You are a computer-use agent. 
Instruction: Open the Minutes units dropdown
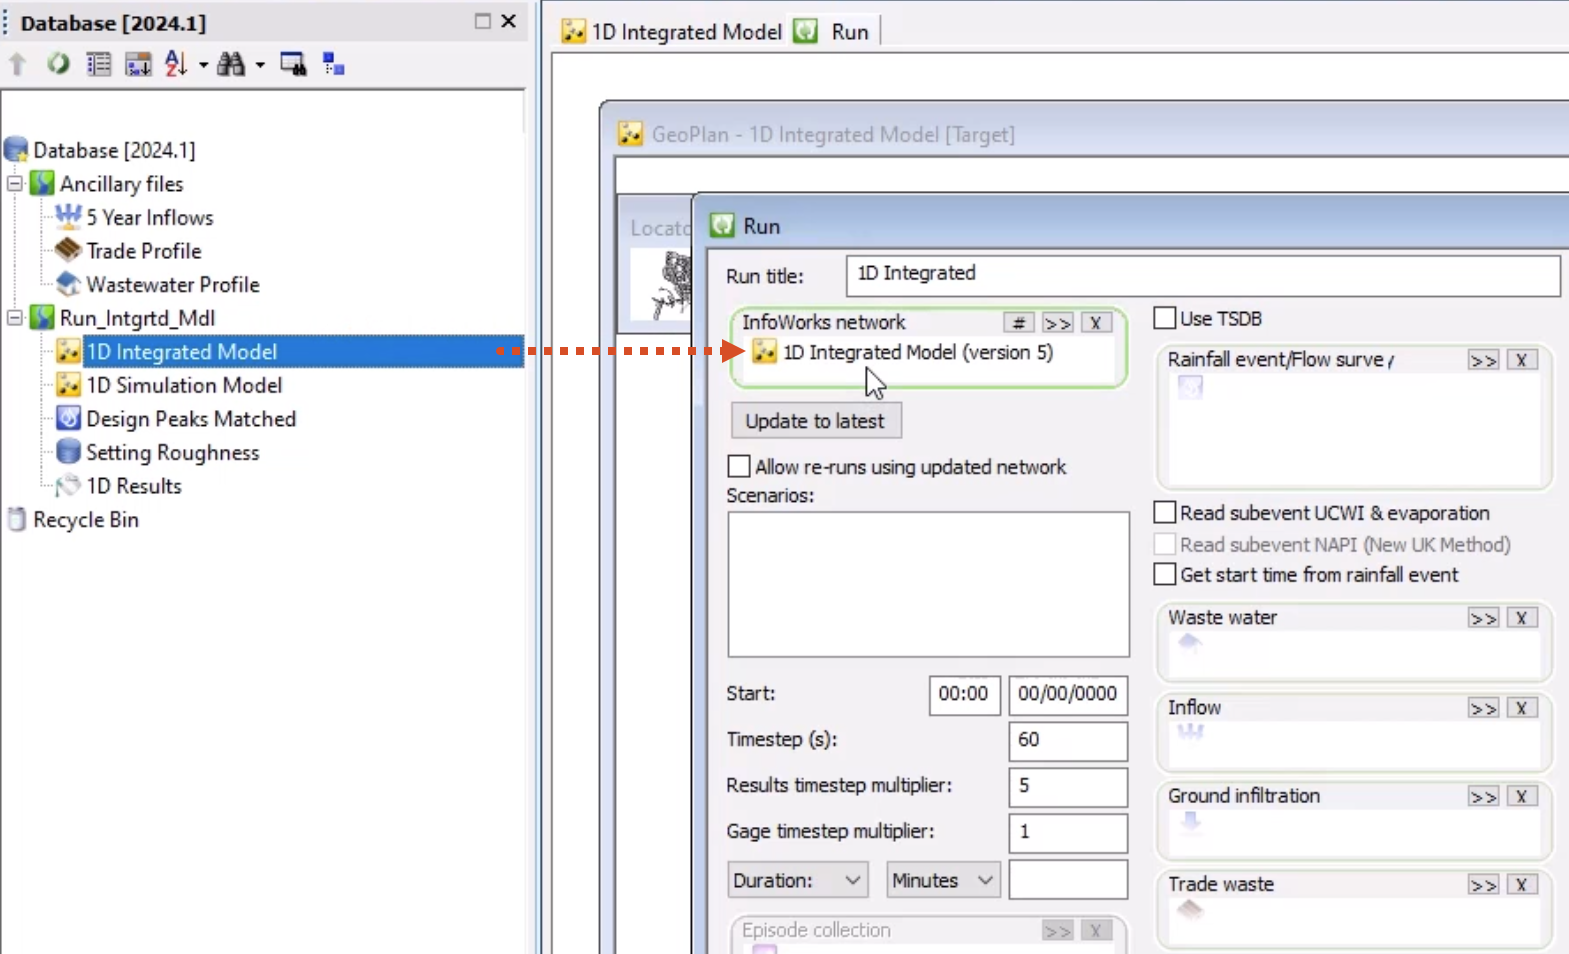coord(943,880)
